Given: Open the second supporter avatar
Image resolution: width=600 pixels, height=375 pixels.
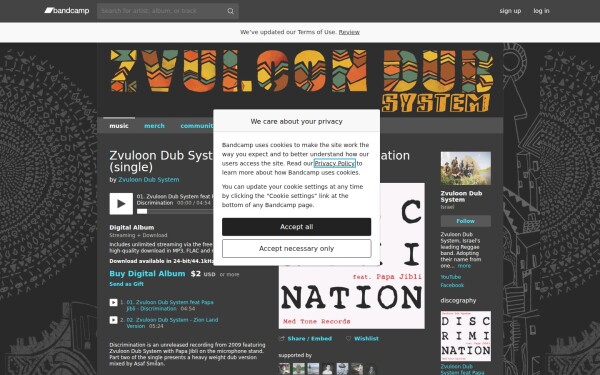Looking at the screenshot, I should click(x=299, y=369).
